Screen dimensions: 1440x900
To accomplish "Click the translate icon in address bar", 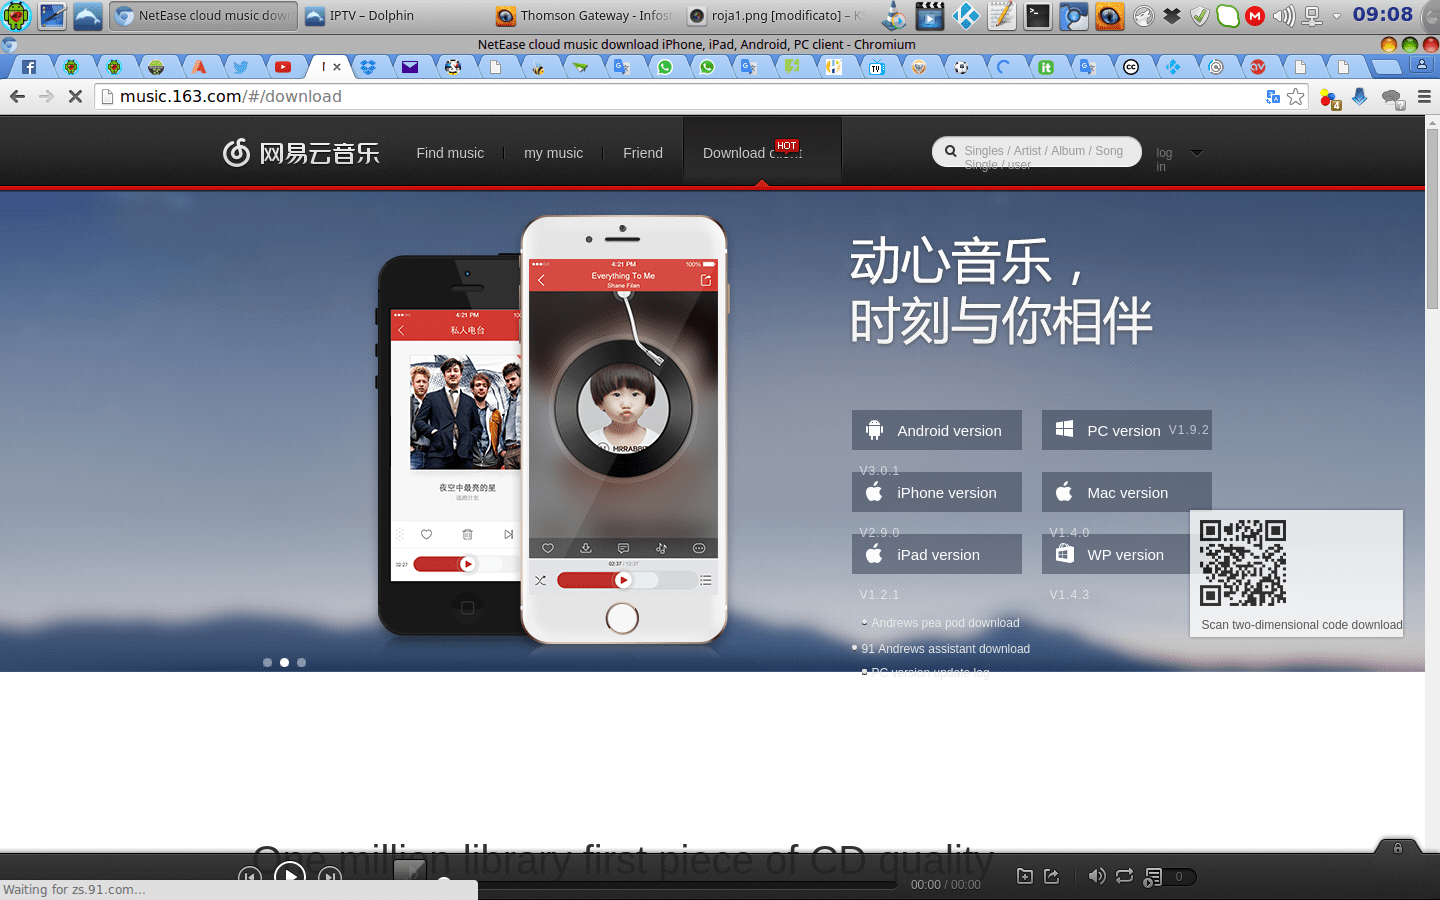I will pos(1273,96).
